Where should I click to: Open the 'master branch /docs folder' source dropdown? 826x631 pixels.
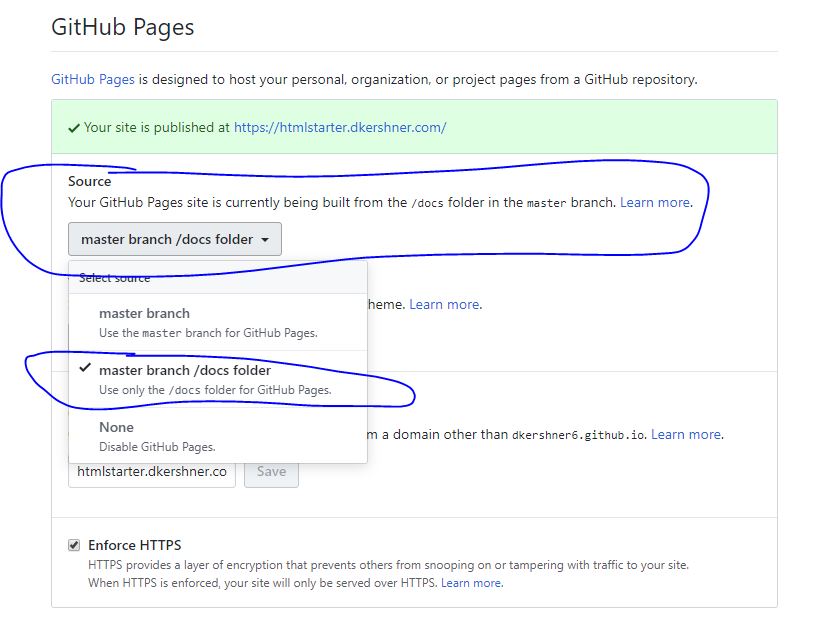(x=174, y=240)
